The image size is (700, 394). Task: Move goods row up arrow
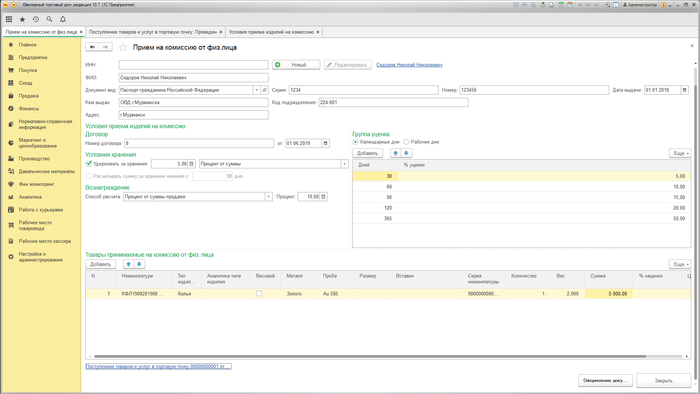point(129,264)
